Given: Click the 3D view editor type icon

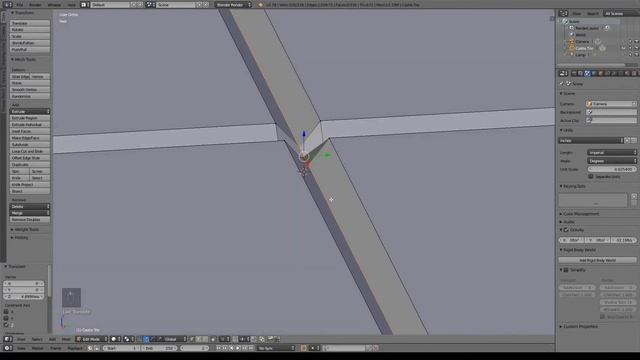Looking at the screenshot, I should [7, 339].
